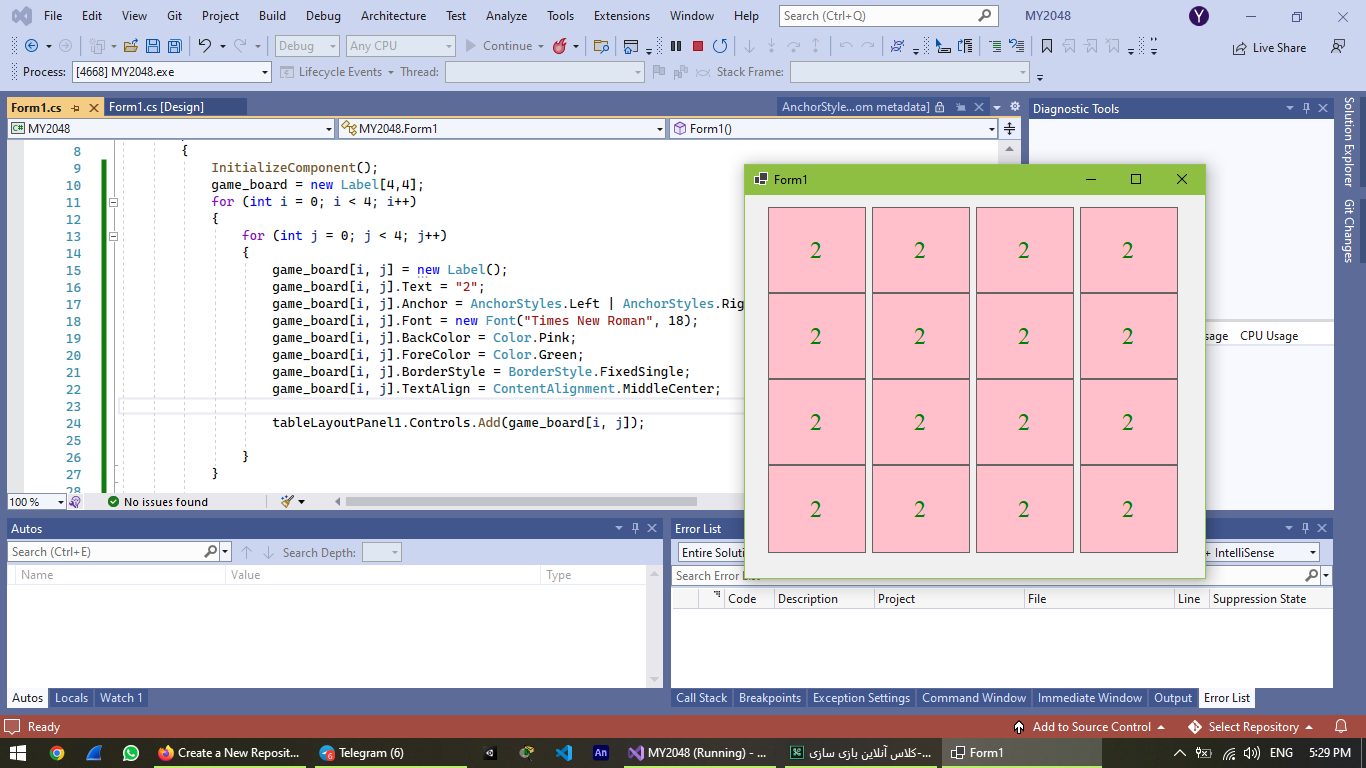Screen dimensions: 1366x768
Task: Open the Debug menu
Action: pyautogui.click(x=322, y=15)
